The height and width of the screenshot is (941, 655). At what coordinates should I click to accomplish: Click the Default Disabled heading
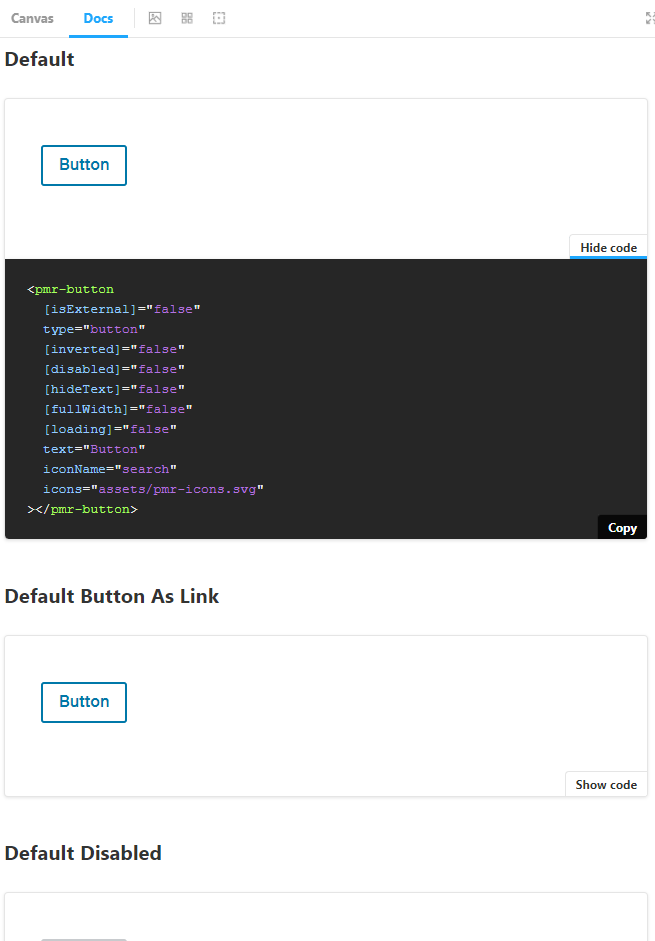83,853
